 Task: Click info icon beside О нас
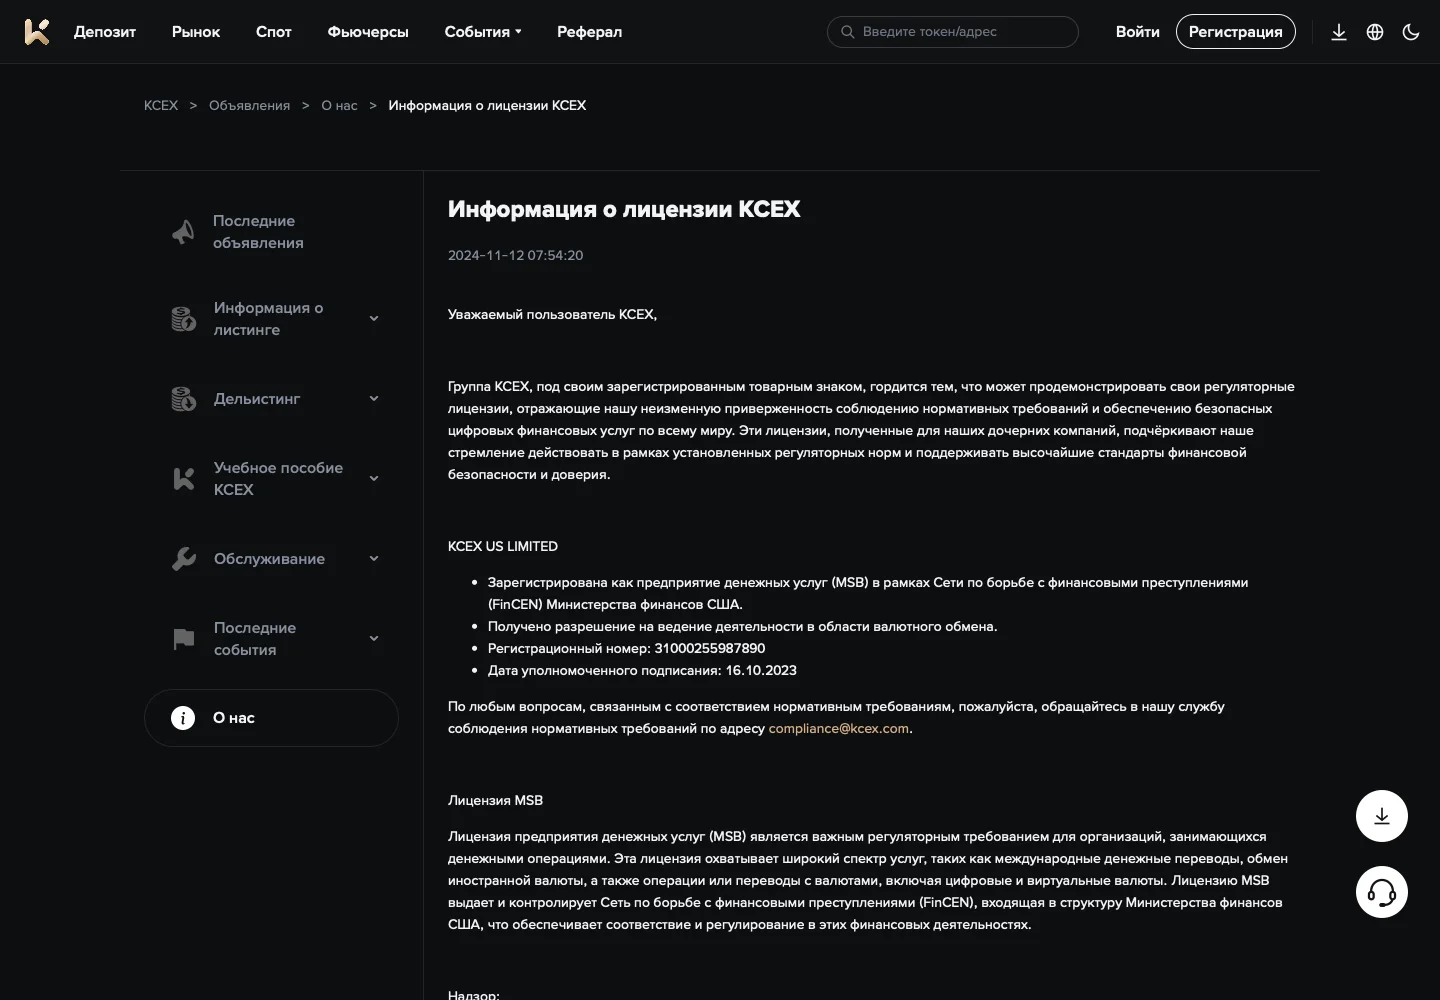point(183,718)
